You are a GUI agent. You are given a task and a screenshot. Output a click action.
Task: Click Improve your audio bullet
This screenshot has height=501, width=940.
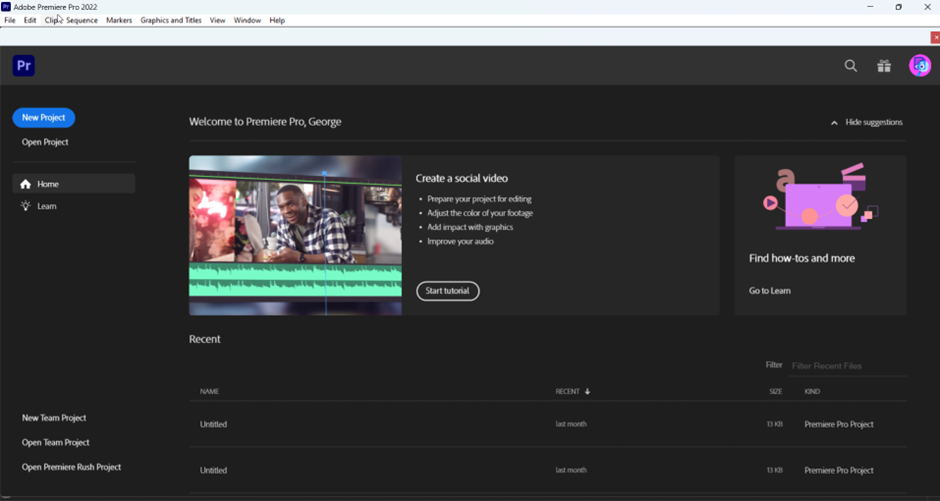point(460,242)
